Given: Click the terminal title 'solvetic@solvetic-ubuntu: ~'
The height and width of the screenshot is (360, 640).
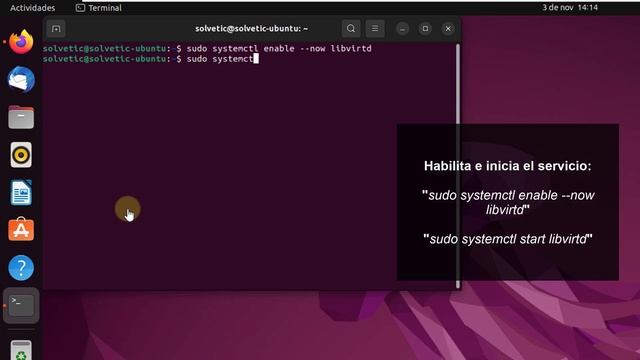Looking at the screenshot, I should [251, 29].
